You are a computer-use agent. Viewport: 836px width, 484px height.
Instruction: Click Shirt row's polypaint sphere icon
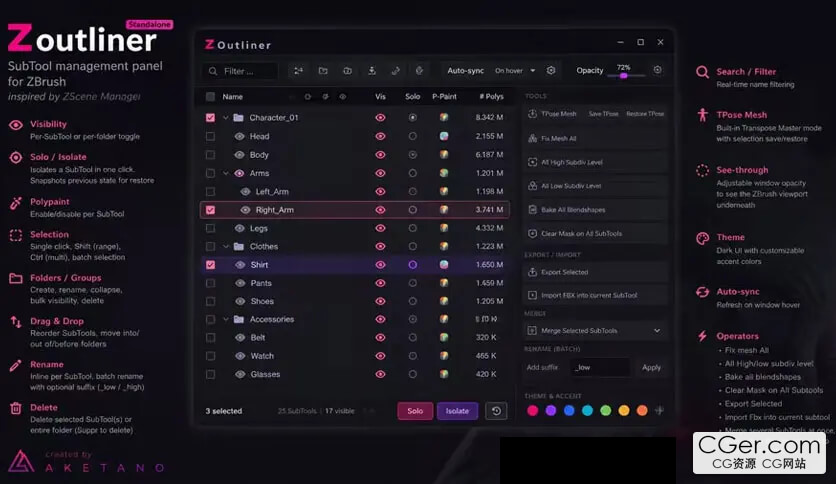coord(444,264)
